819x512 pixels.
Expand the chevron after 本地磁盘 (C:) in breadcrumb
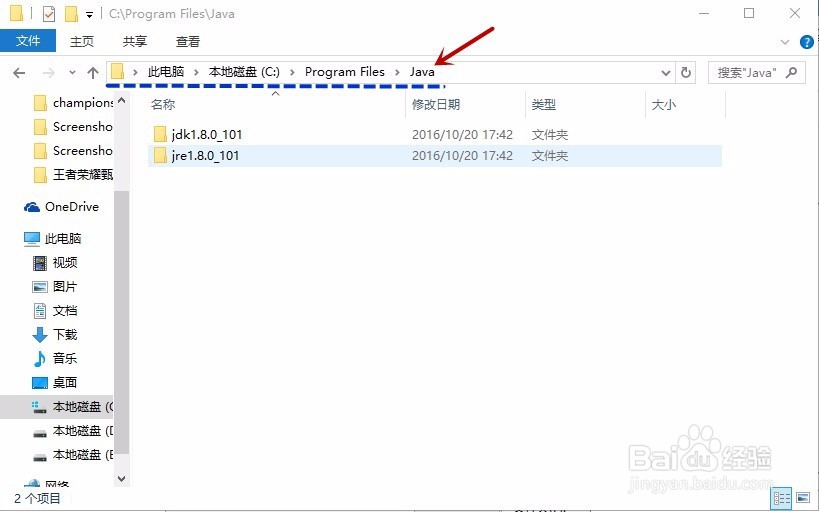292,72
